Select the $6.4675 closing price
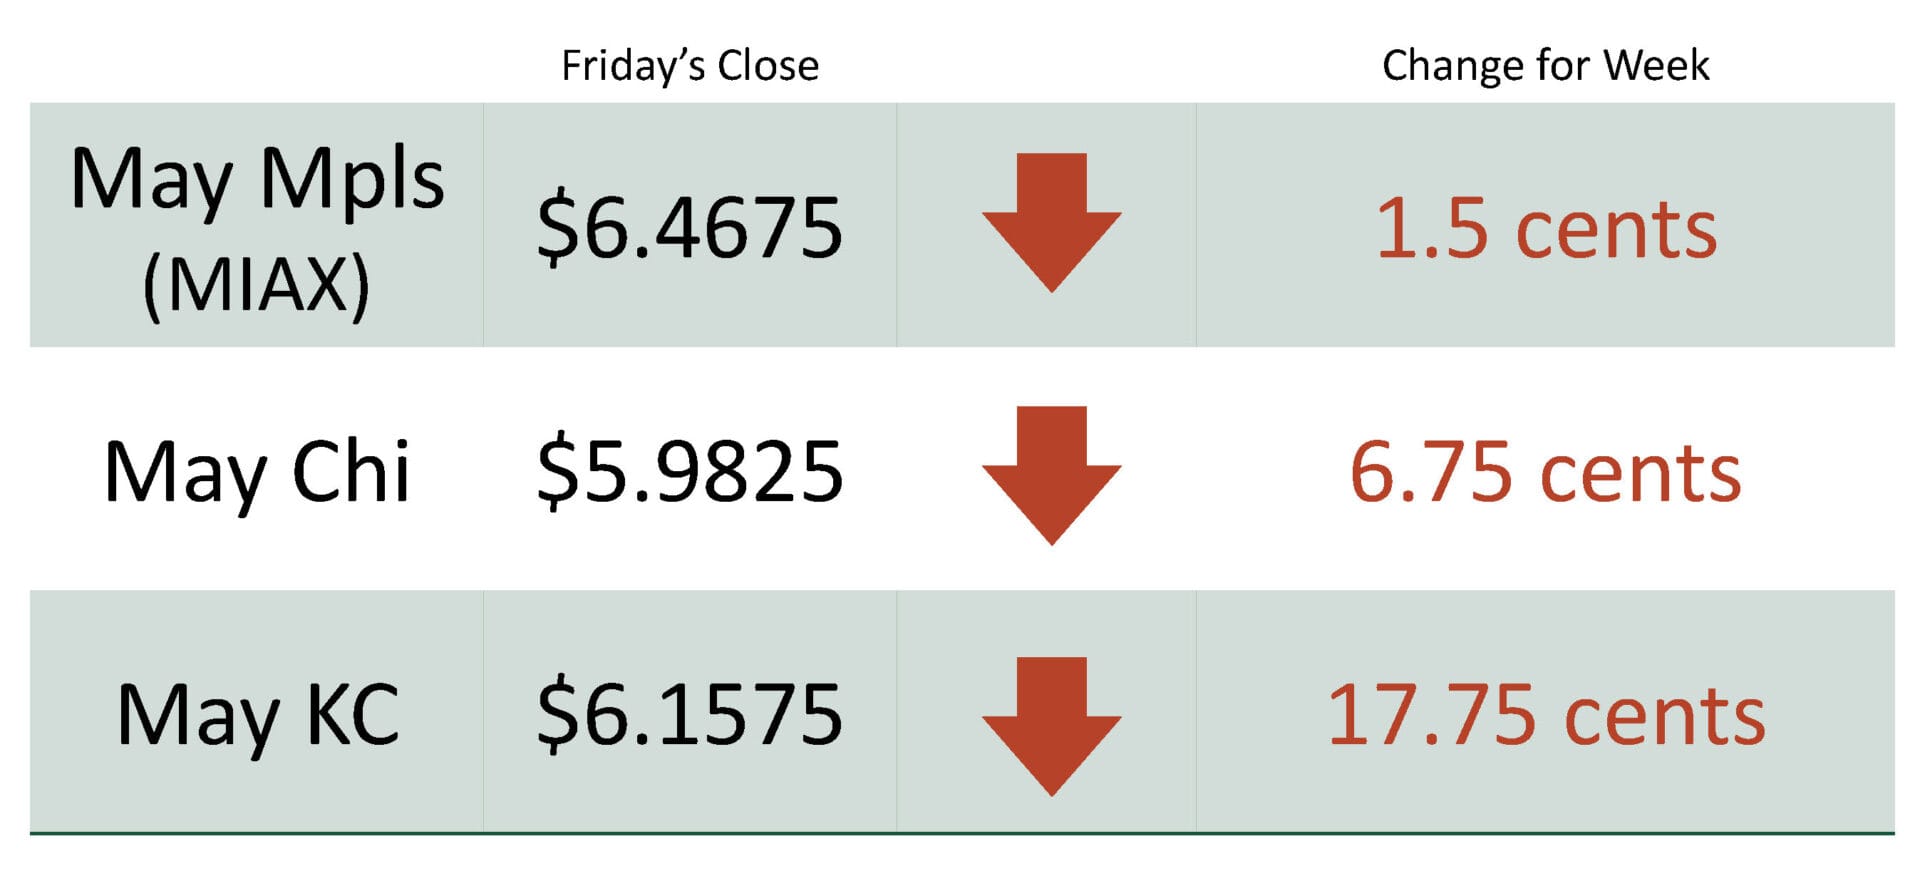The width and height of the screenshot is (1920, 871). pyautogui.click(x=689, y=228)
